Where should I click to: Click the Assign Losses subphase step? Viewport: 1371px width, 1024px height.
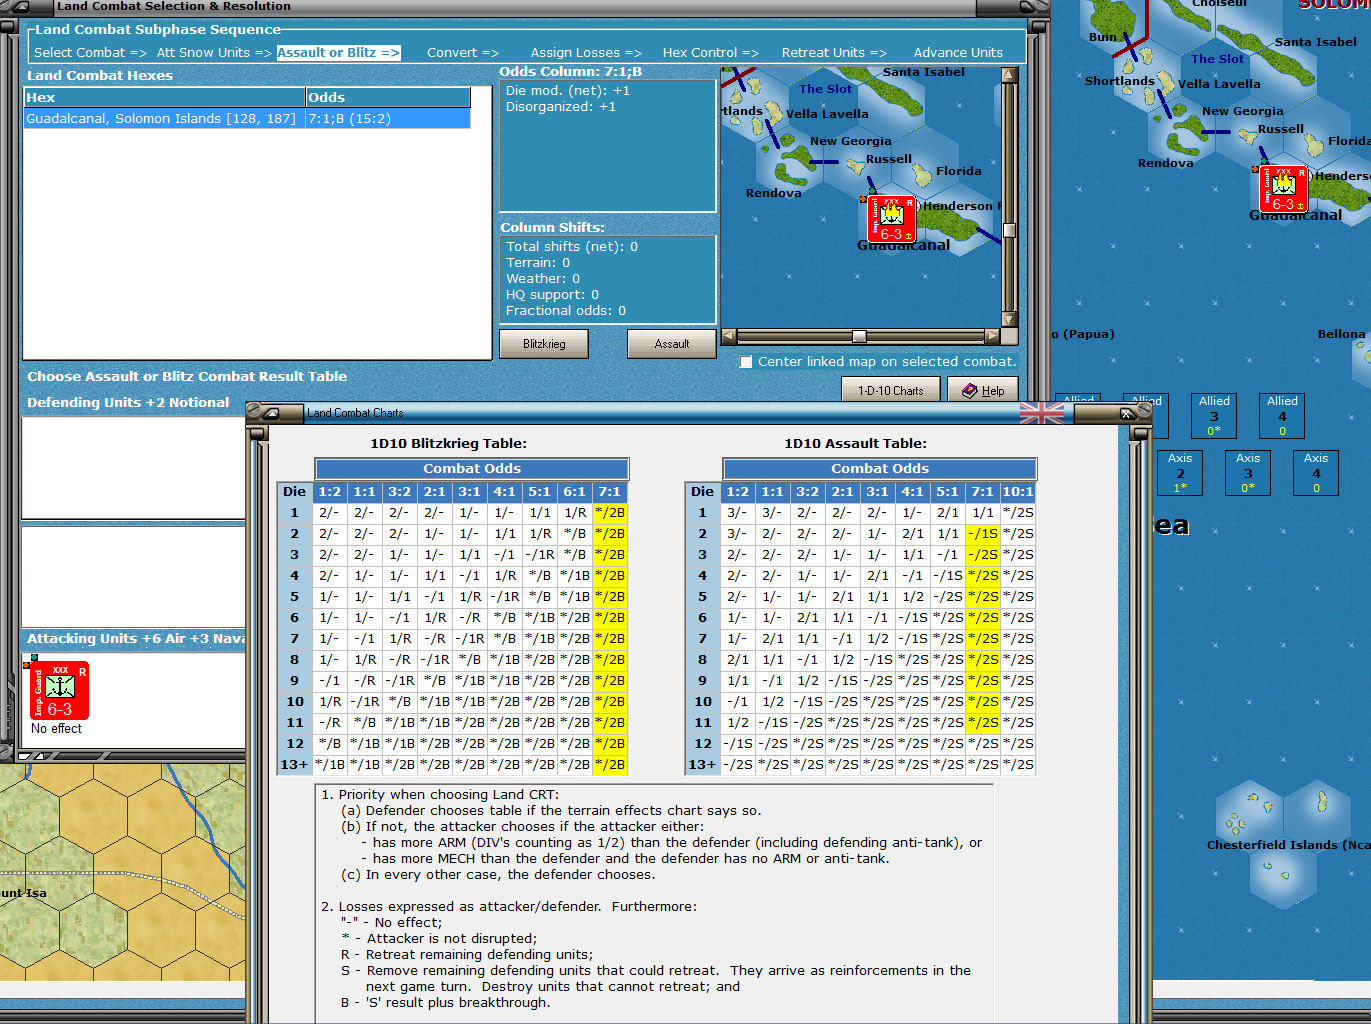(x=586, y=53)
